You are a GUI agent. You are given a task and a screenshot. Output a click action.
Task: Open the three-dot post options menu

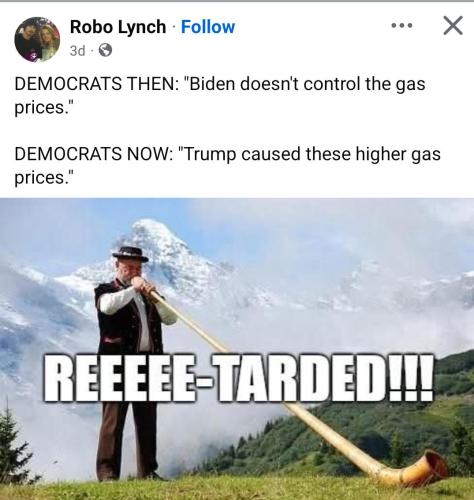[x=402, y=25]
